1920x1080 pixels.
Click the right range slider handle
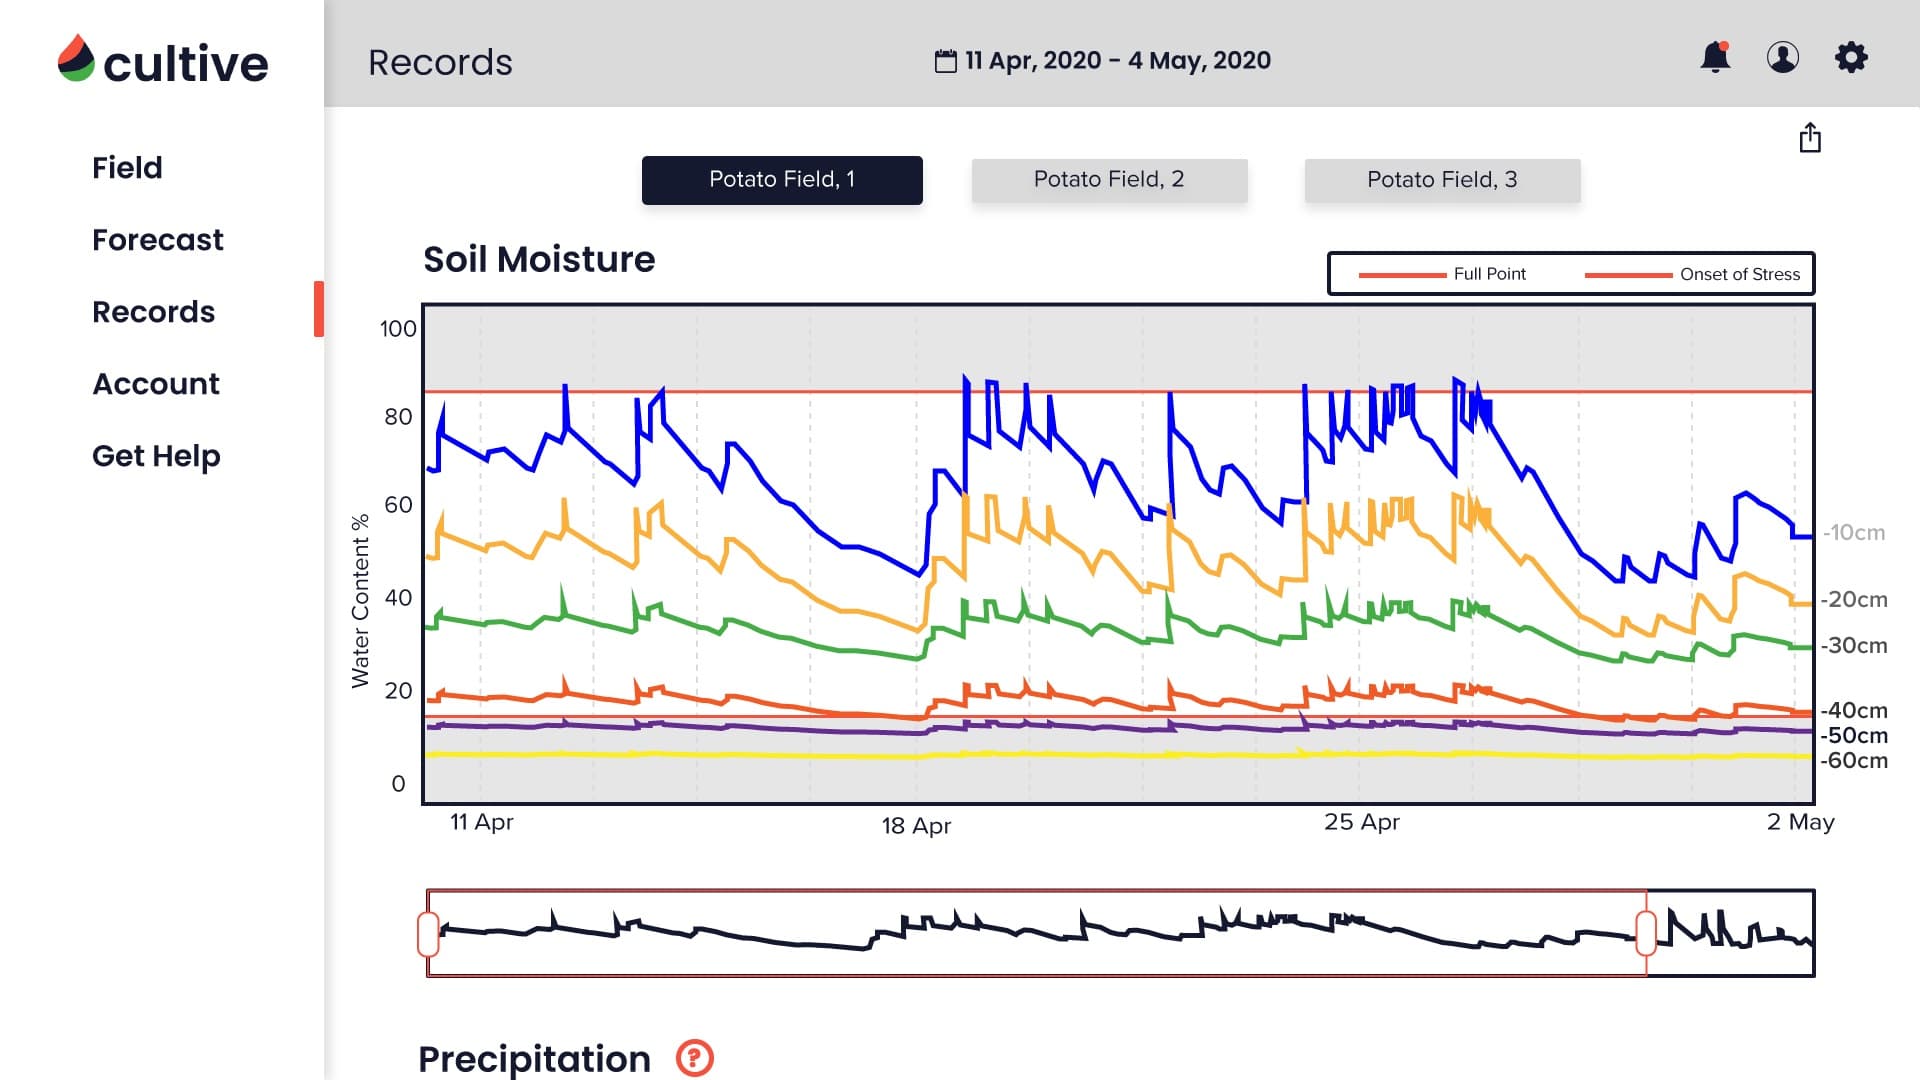coord(1646,934)
